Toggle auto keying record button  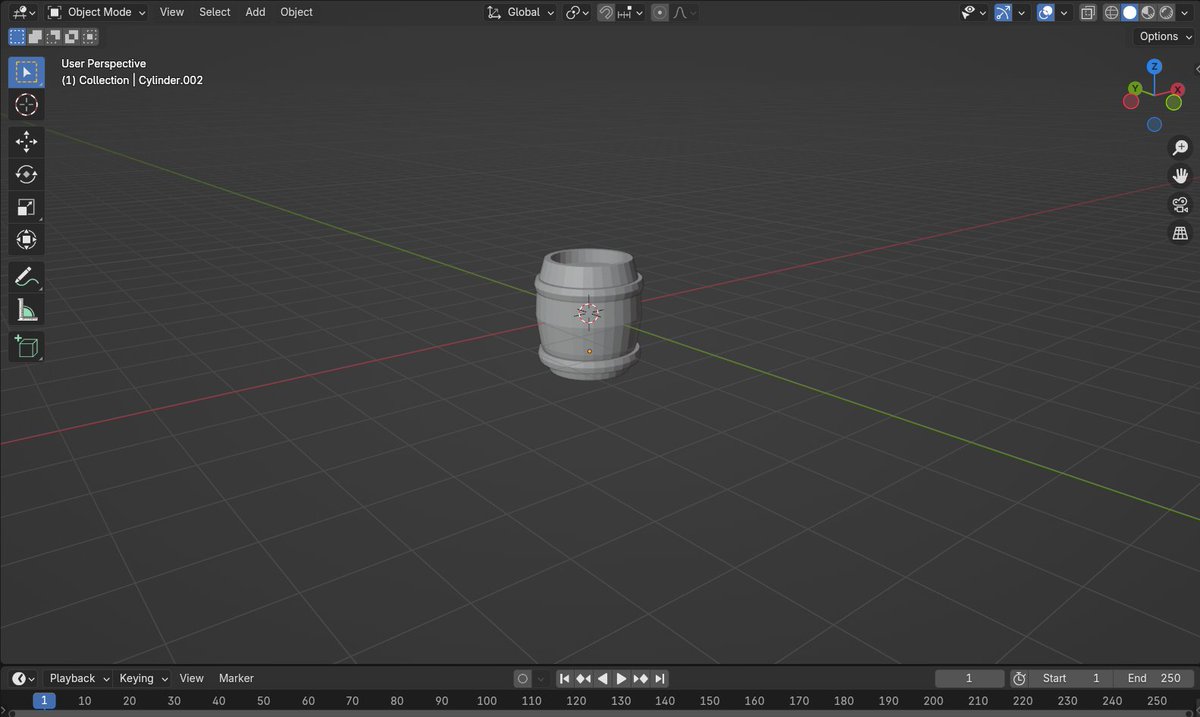[522, 679]
